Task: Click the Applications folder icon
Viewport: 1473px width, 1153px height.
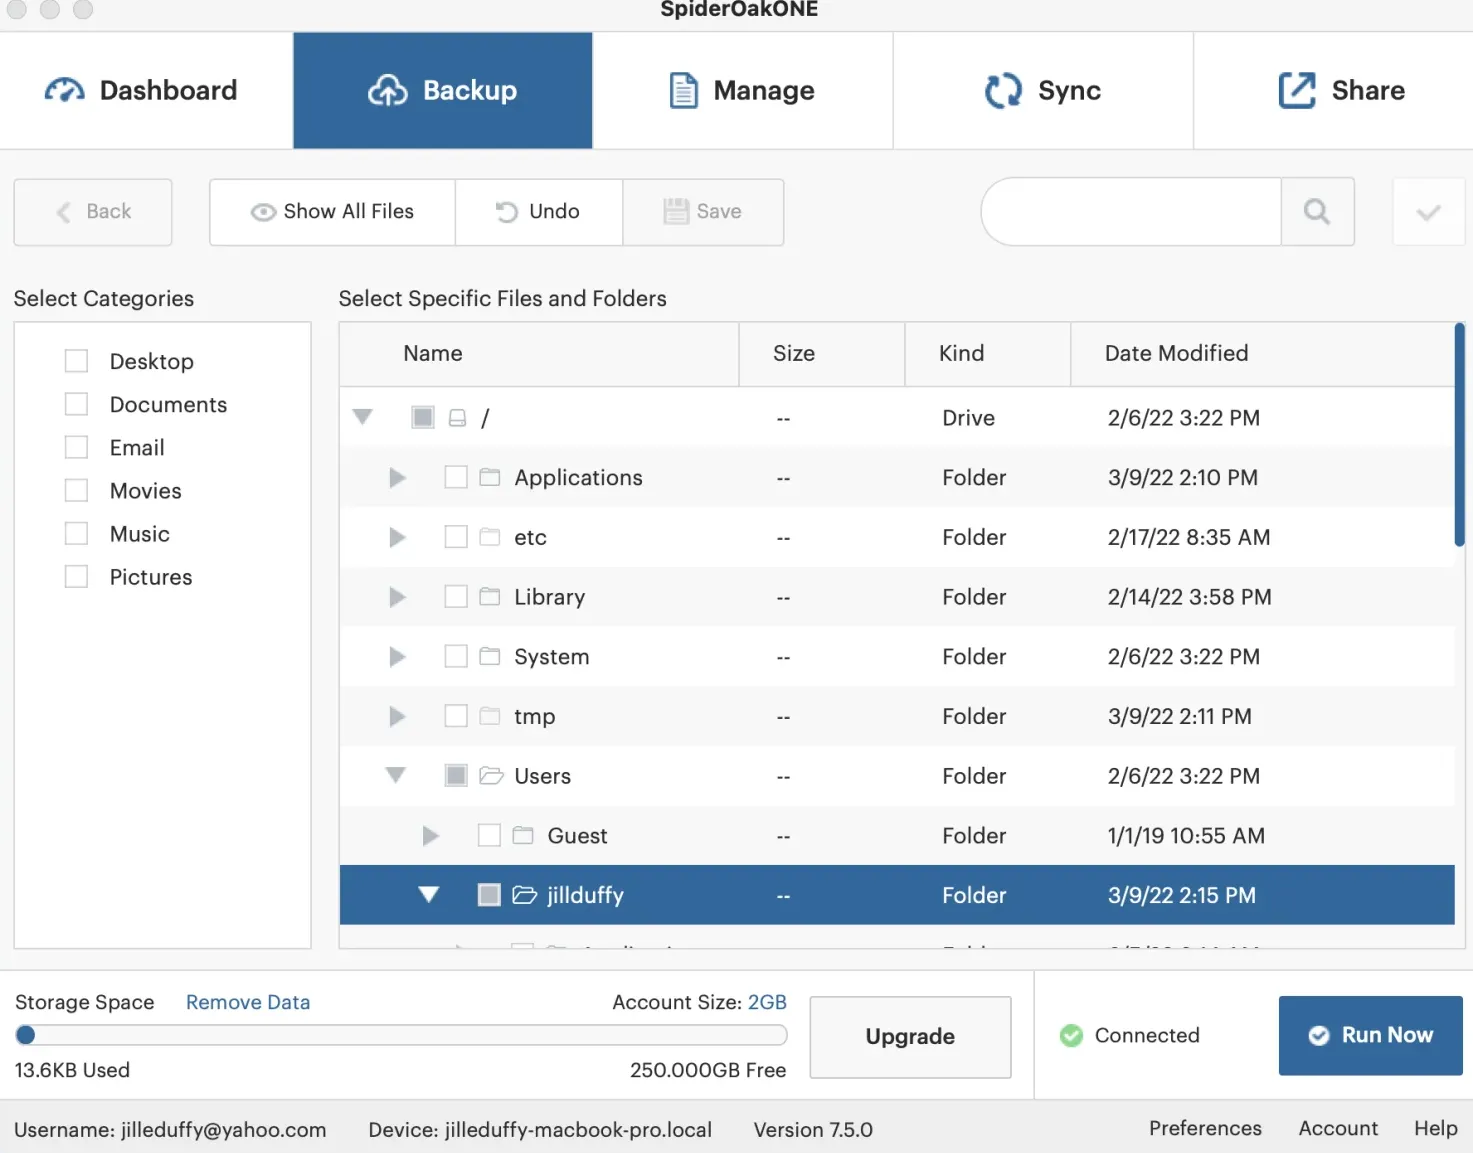Action: pyautogui.click(x=489, y=477)
